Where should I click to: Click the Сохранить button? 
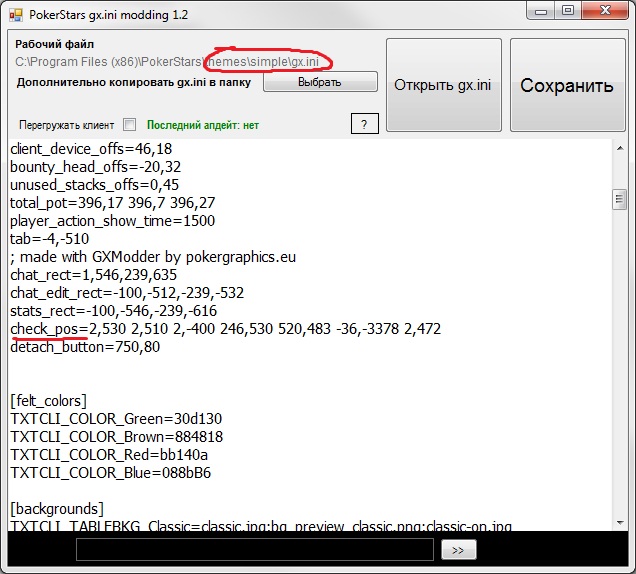567,85
